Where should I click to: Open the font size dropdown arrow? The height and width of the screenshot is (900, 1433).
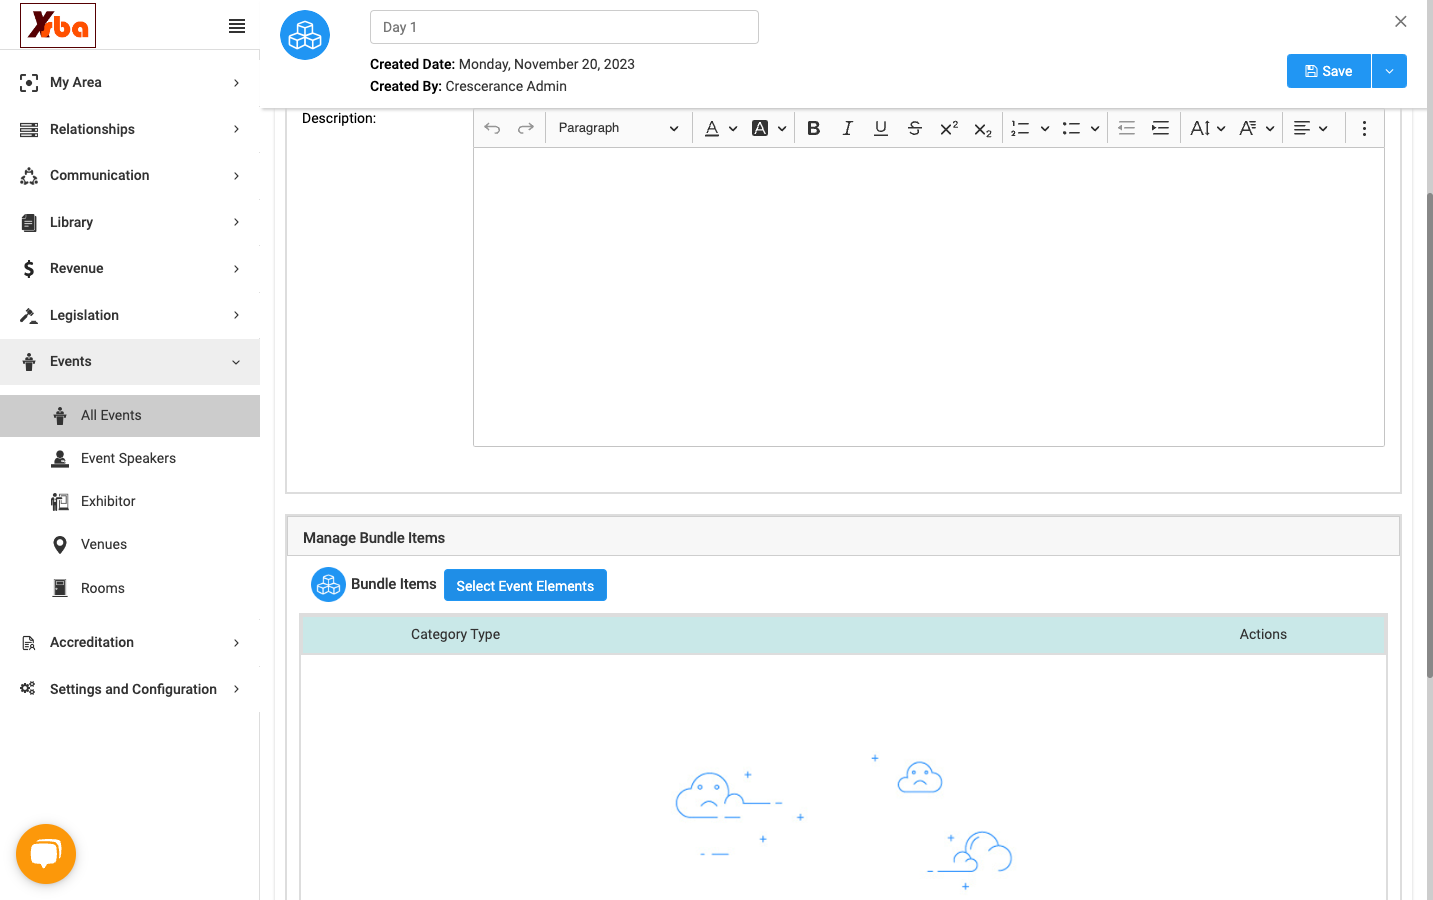click(1221, 128)
